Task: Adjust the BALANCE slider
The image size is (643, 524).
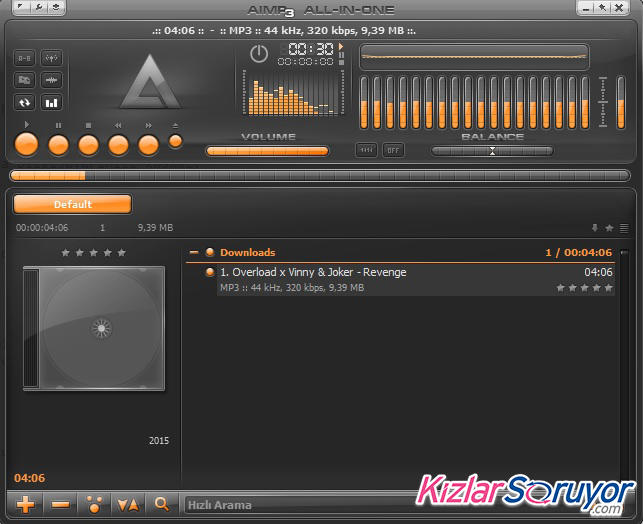Action: click(x=492, y=151)
